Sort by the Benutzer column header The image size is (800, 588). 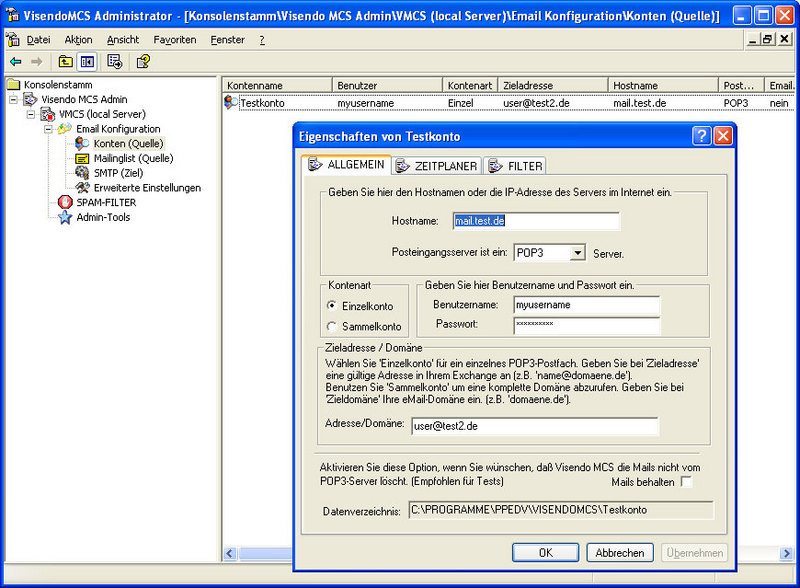tap(387, 85)
